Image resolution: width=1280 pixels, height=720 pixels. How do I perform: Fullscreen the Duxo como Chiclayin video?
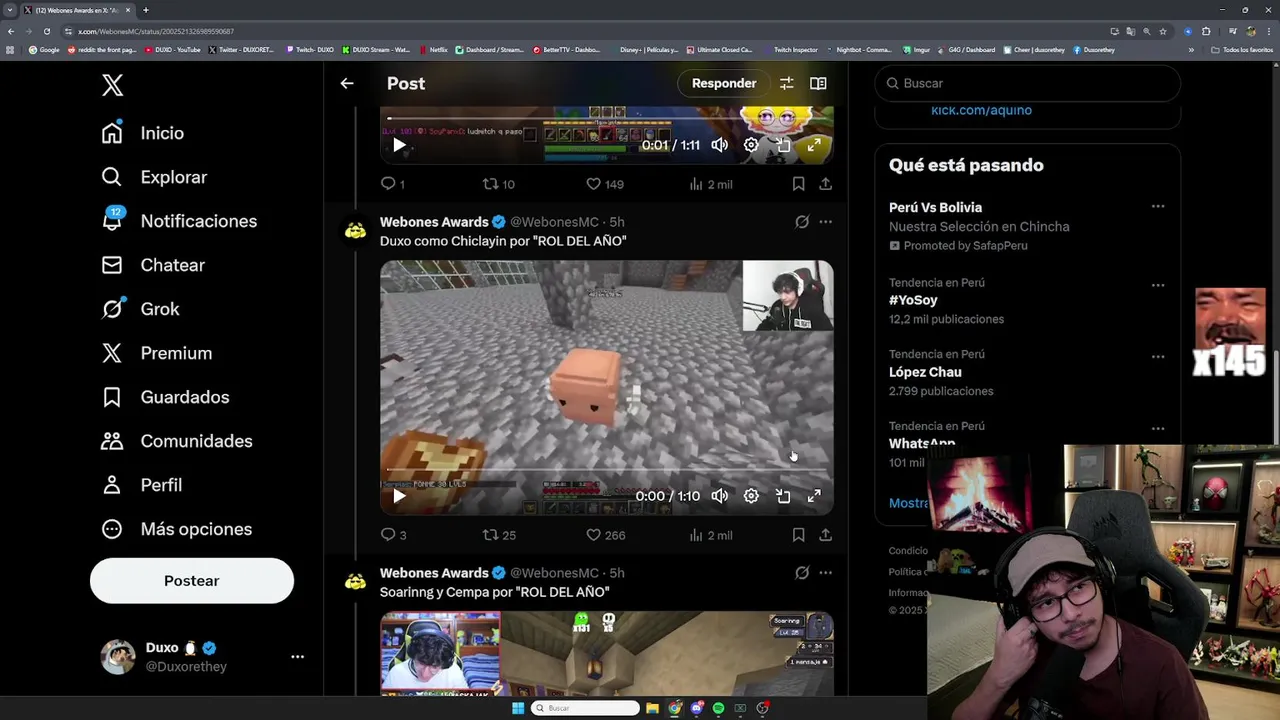point(814,496)
